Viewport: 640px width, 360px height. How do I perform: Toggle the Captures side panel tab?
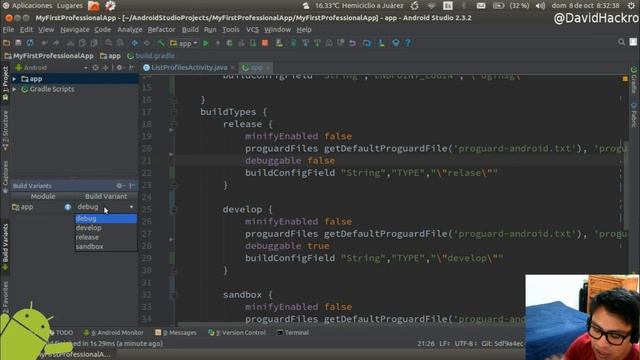click(x=5, y=177)
